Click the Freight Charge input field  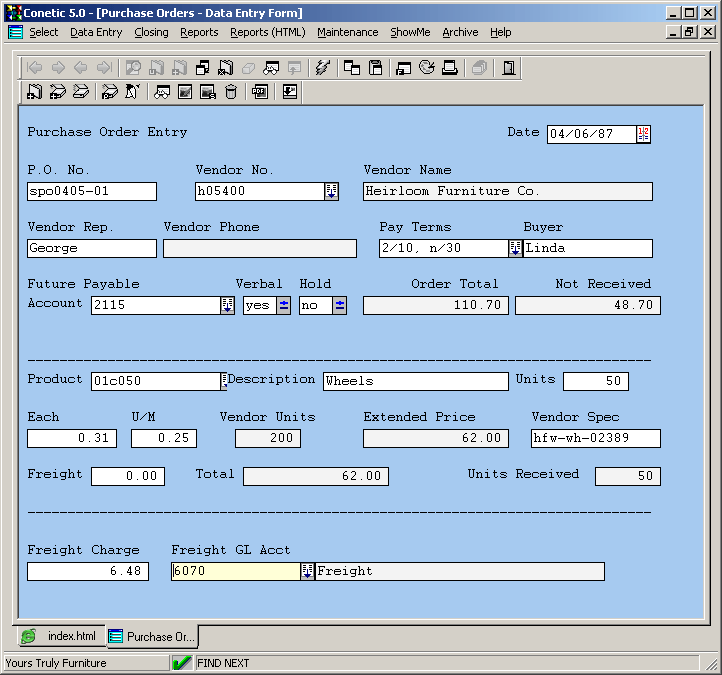coord(88,571)
